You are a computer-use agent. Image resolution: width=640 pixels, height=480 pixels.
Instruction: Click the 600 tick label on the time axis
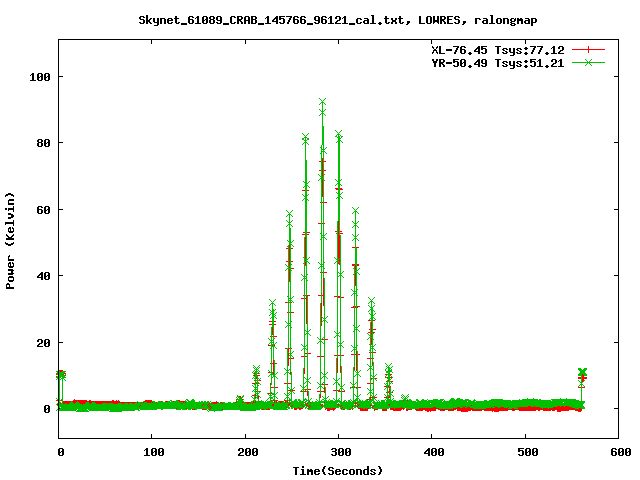(617, 453)
